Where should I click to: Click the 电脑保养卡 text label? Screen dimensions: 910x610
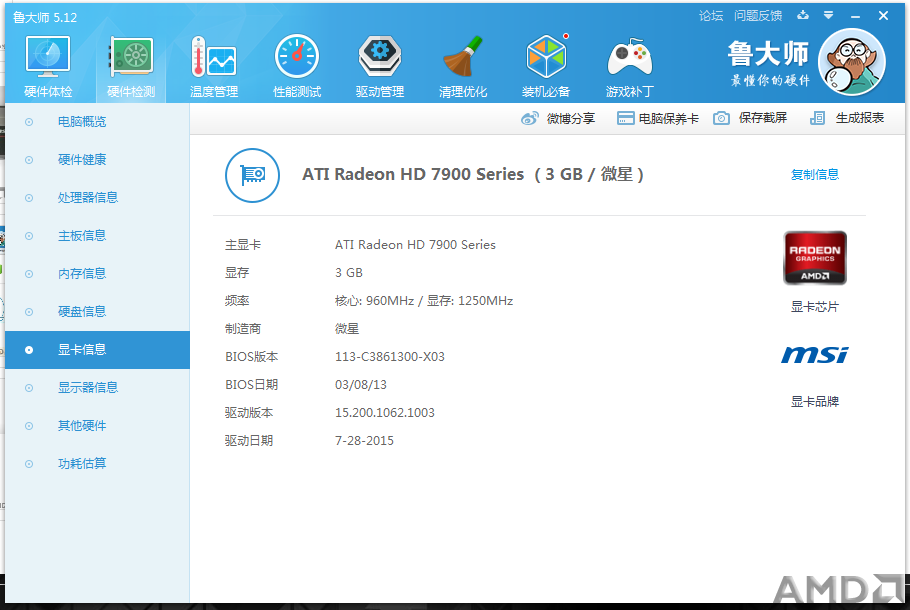coord(669,118)
